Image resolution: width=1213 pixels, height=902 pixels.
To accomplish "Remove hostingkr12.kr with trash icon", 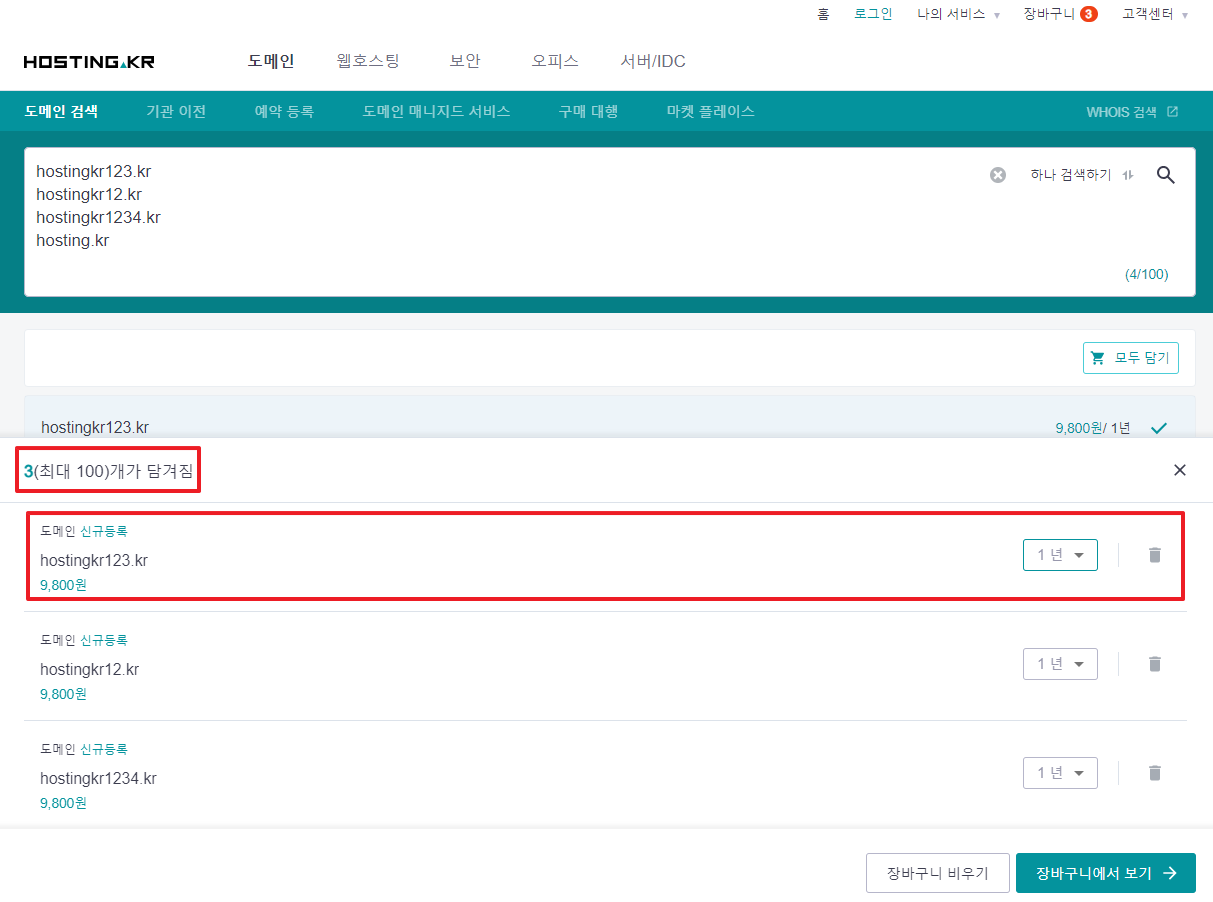I will [x=1155, y=664].
